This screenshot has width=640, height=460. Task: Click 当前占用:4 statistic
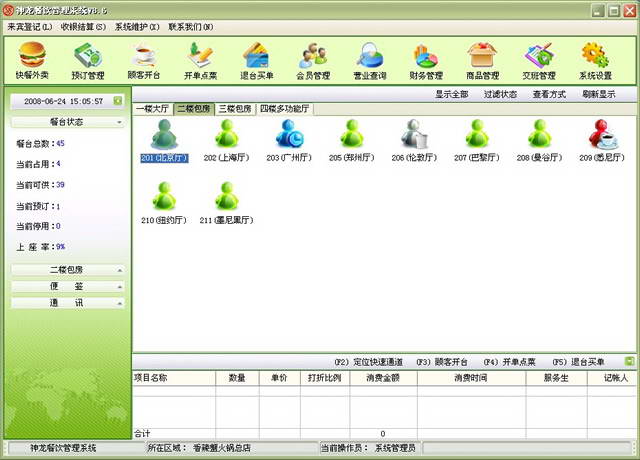tap(38, 164)
